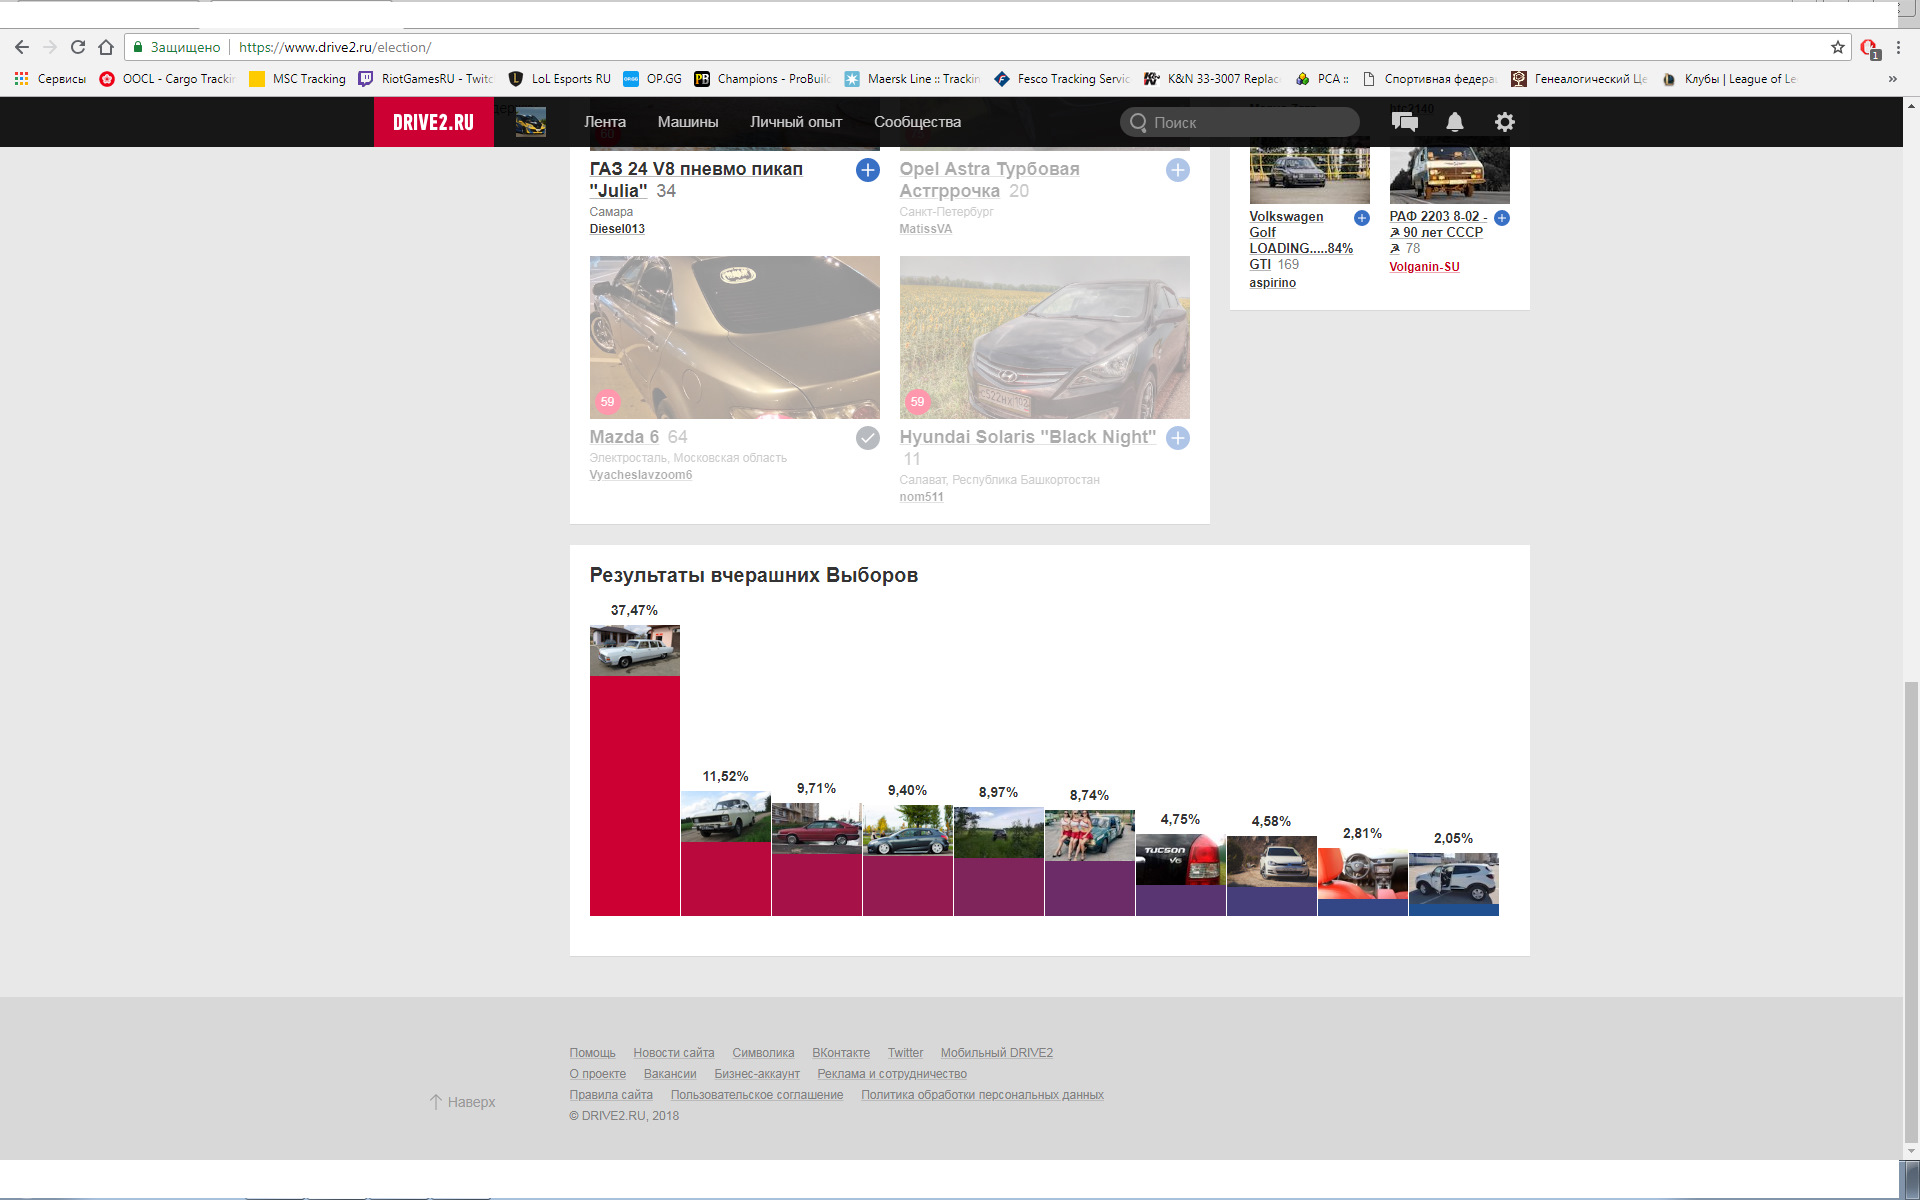1920x1200 pixels.
Task: Vote plus for Hyundai Solaris Black Night
Action: point(1177,438)
